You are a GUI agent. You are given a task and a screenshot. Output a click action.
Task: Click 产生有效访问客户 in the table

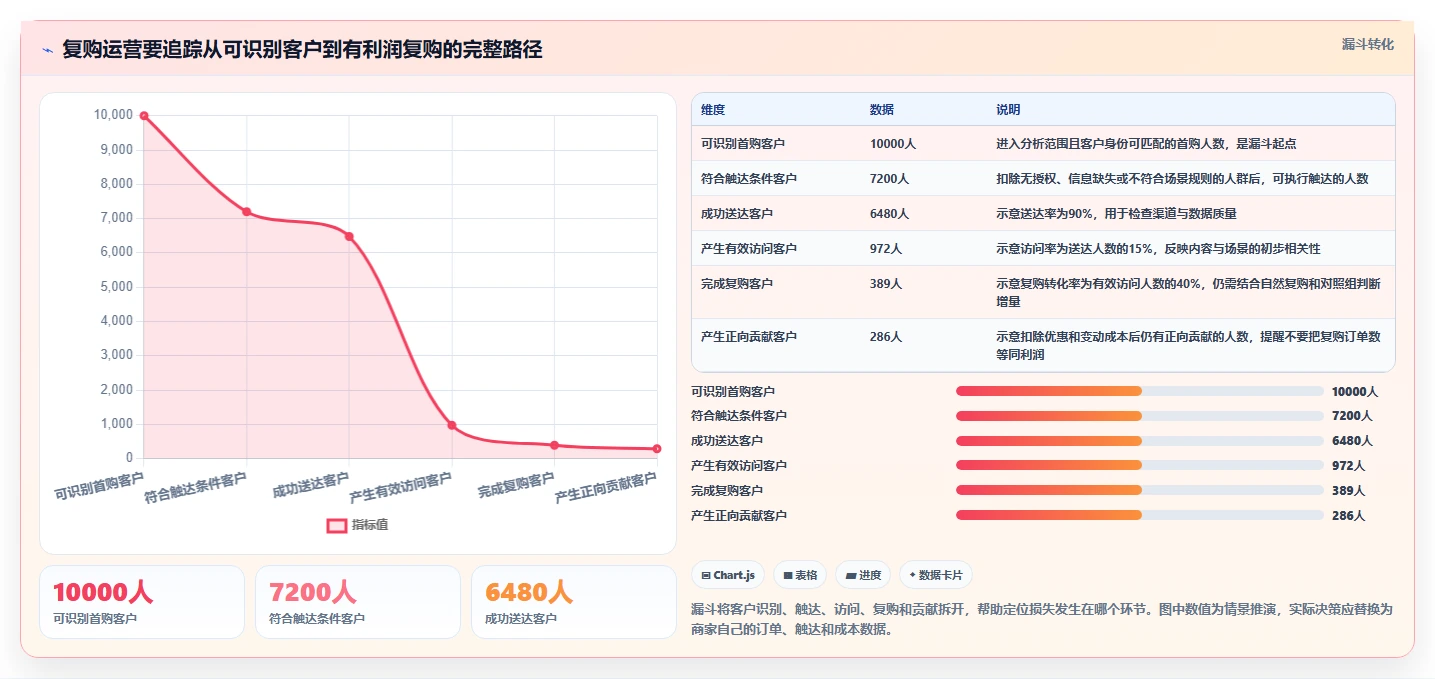click(x=749, y=249)
